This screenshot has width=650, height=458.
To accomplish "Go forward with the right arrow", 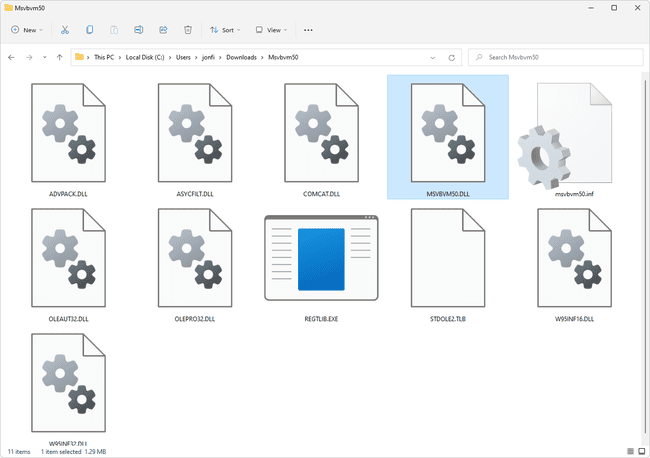I will click(29, 58).
